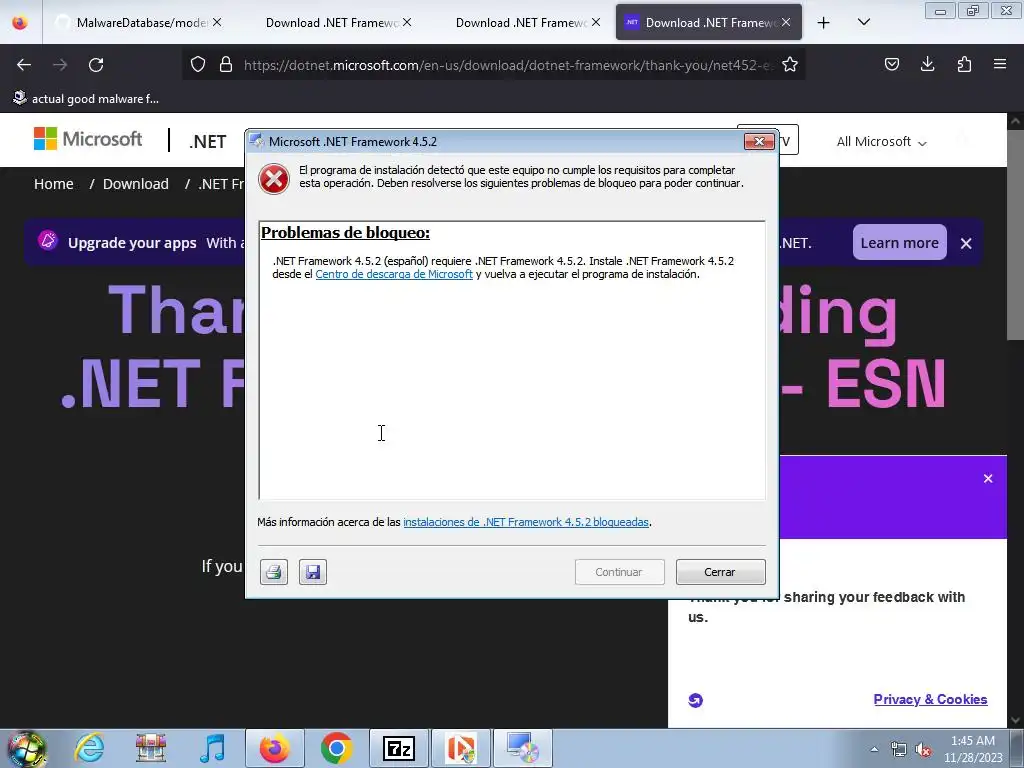This screenshot has height=768, width=1024.
Task: Open a new tab with plus
Action: (x=824, y=23)
